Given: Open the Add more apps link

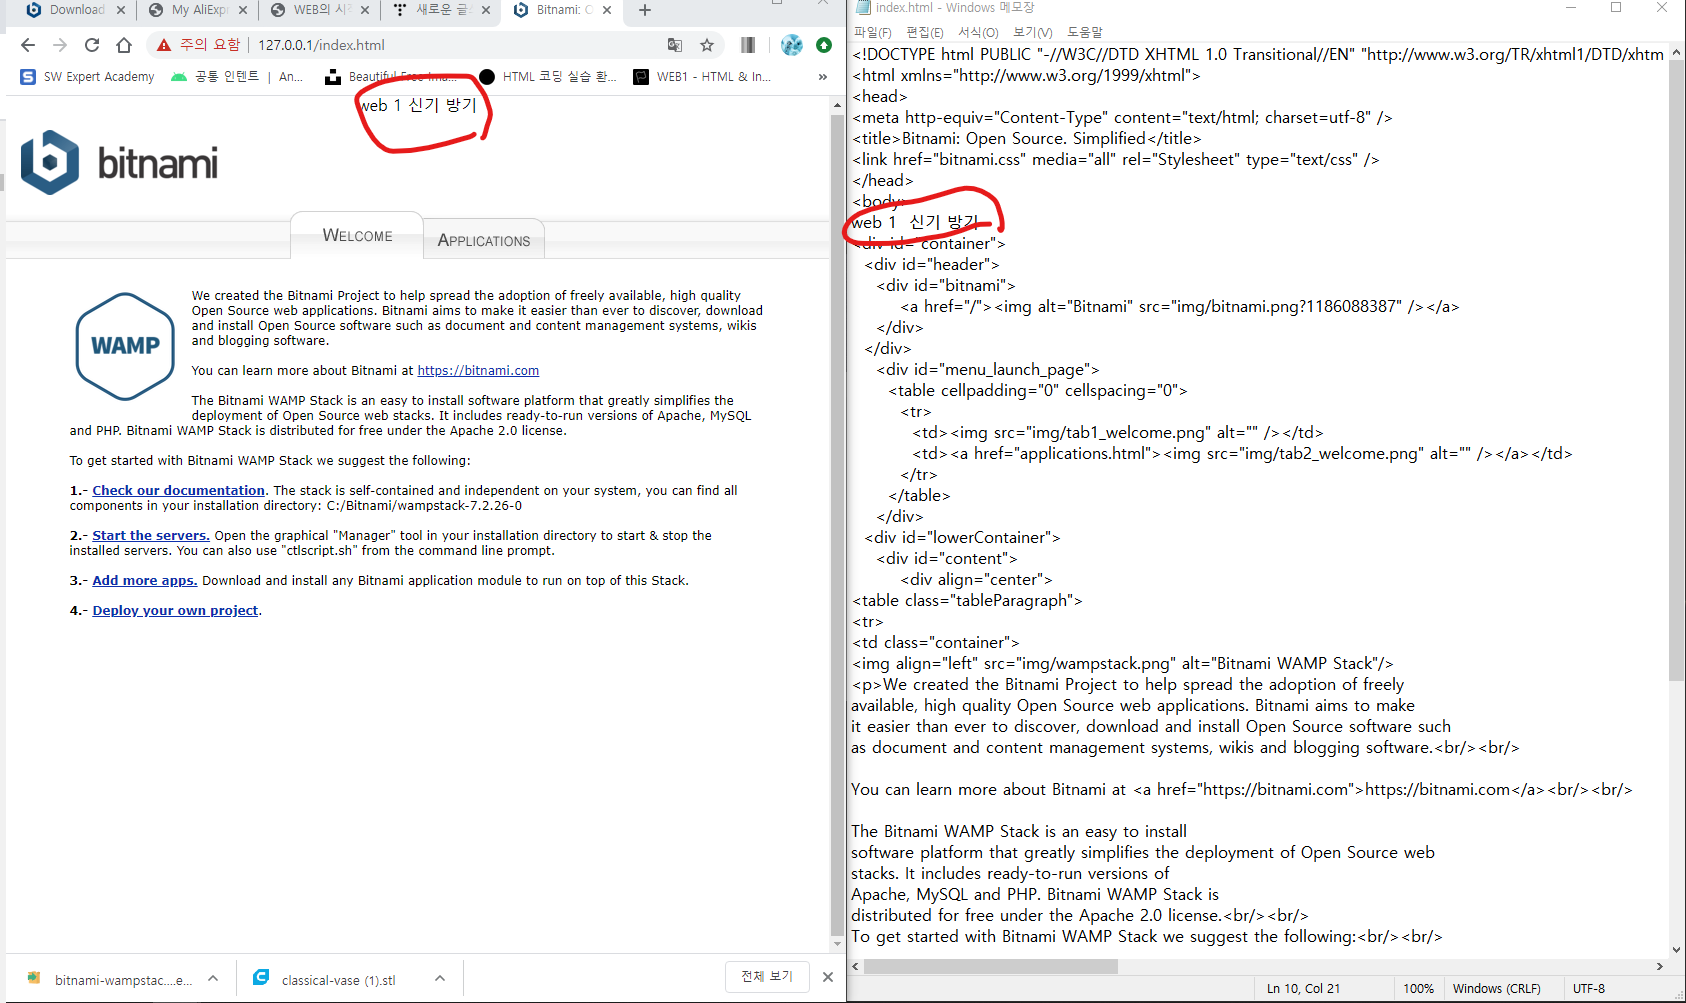Looking at the screenshot, I should point(145,581).
